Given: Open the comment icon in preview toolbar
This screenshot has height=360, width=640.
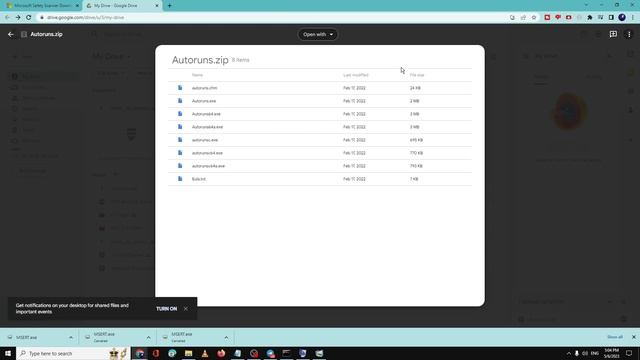Looking at the screenshot, I should (613, 34).
